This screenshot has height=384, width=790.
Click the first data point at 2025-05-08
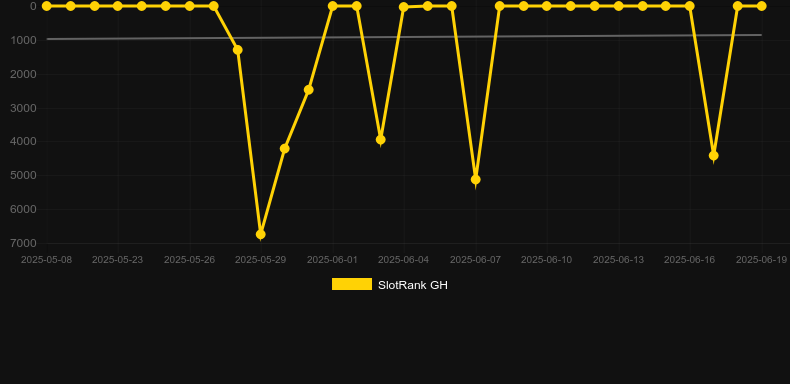tap(46, 6)
